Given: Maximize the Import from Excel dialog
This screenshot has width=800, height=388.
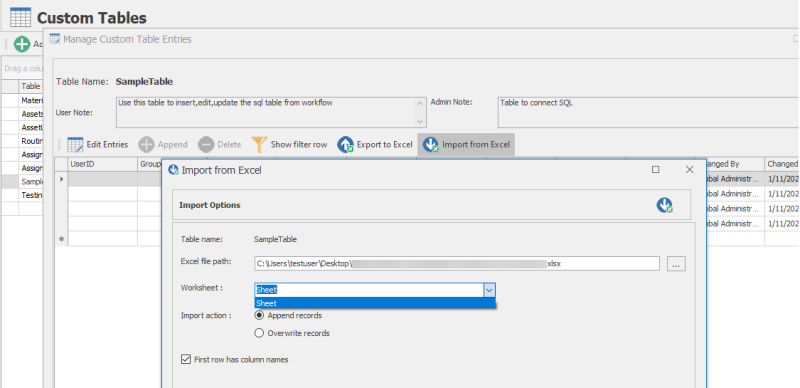Looking at the screenshot, I should pos(656,169).
